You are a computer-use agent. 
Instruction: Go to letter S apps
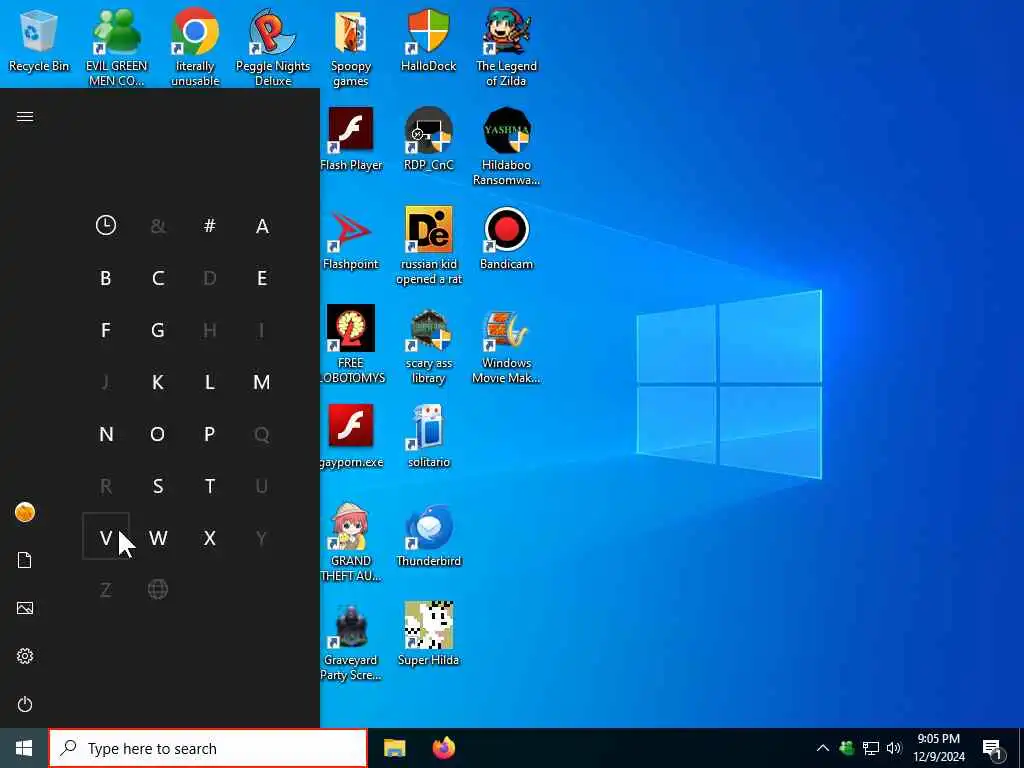coord(157,486)
